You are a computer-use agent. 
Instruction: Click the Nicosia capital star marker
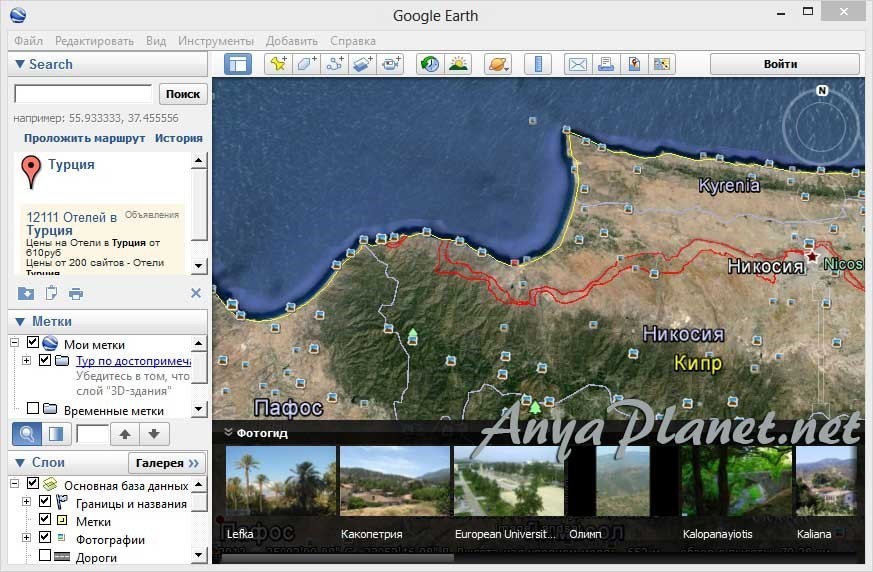[812, 257]
